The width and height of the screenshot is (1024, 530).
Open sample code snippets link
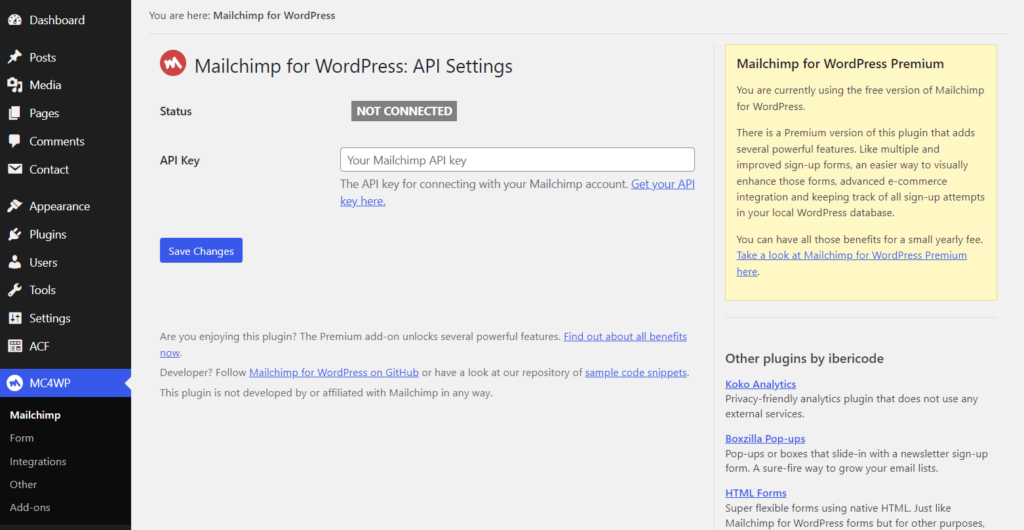click(636, 373)
